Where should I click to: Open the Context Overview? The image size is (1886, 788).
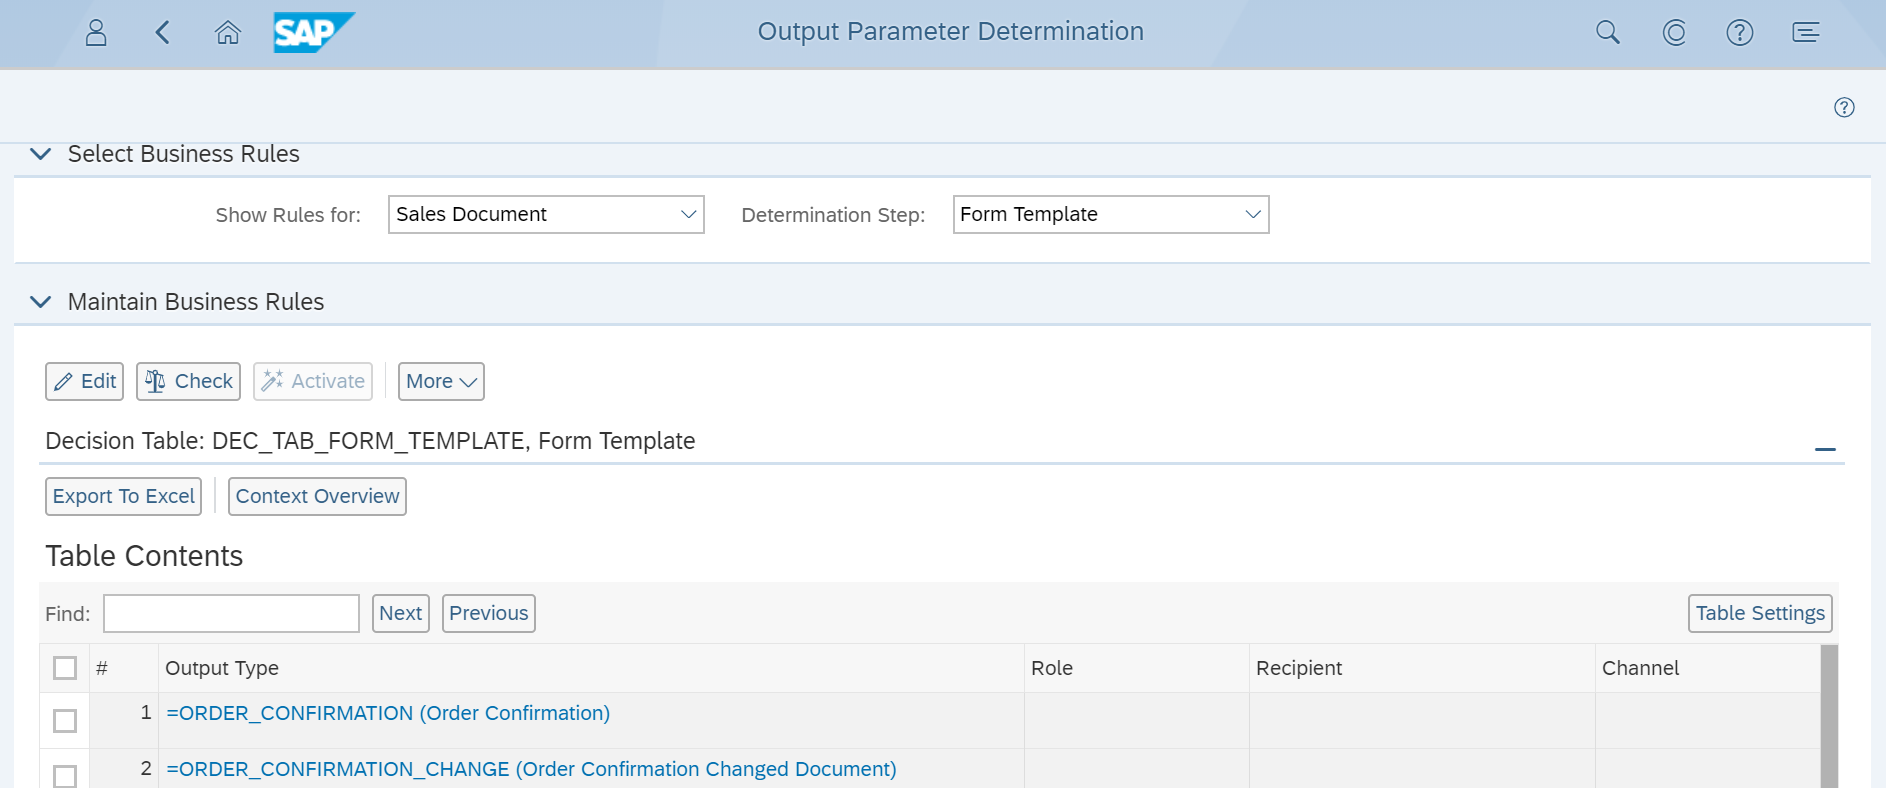click(317, 496)
